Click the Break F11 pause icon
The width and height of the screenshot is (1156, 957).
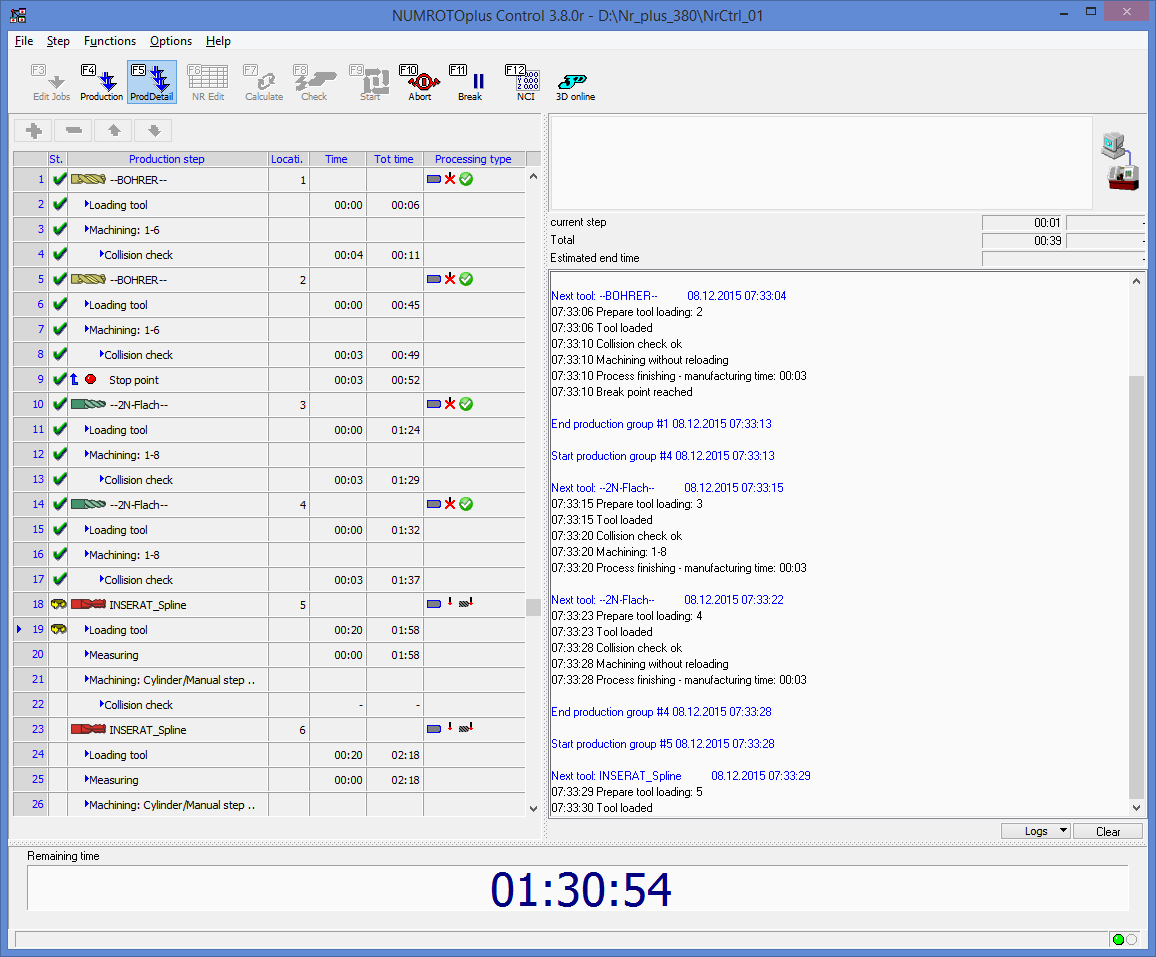[470, 83]
